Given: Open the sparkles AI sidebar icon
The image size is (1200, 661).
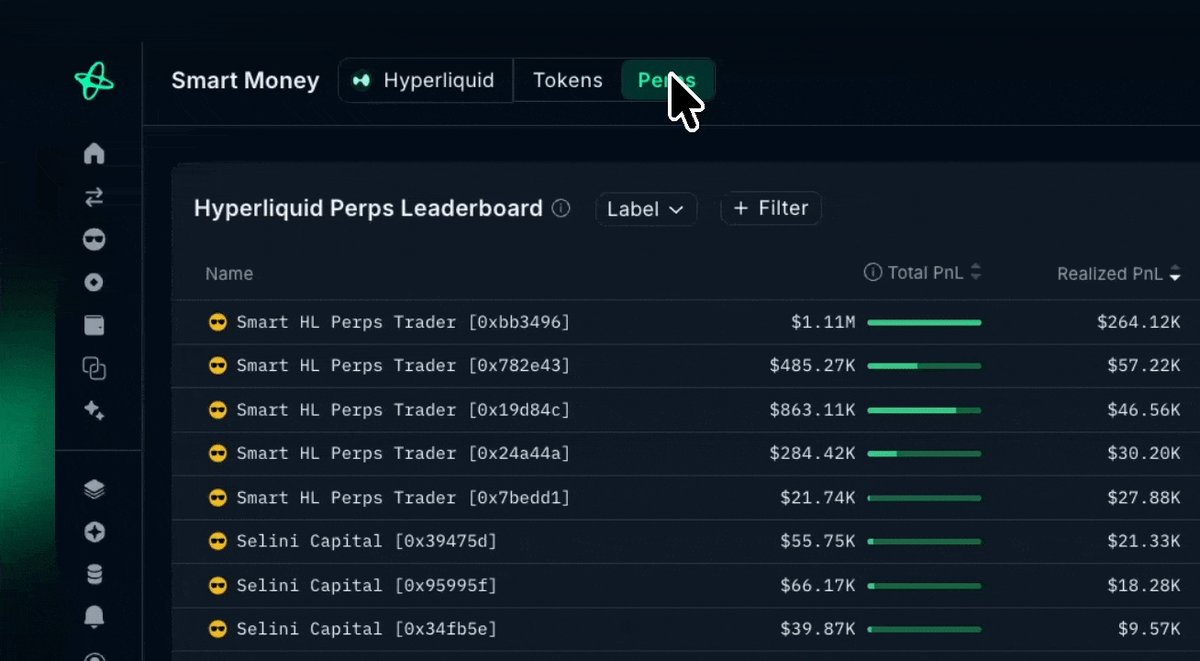Looking at the screenshot, I should (94, 410).
